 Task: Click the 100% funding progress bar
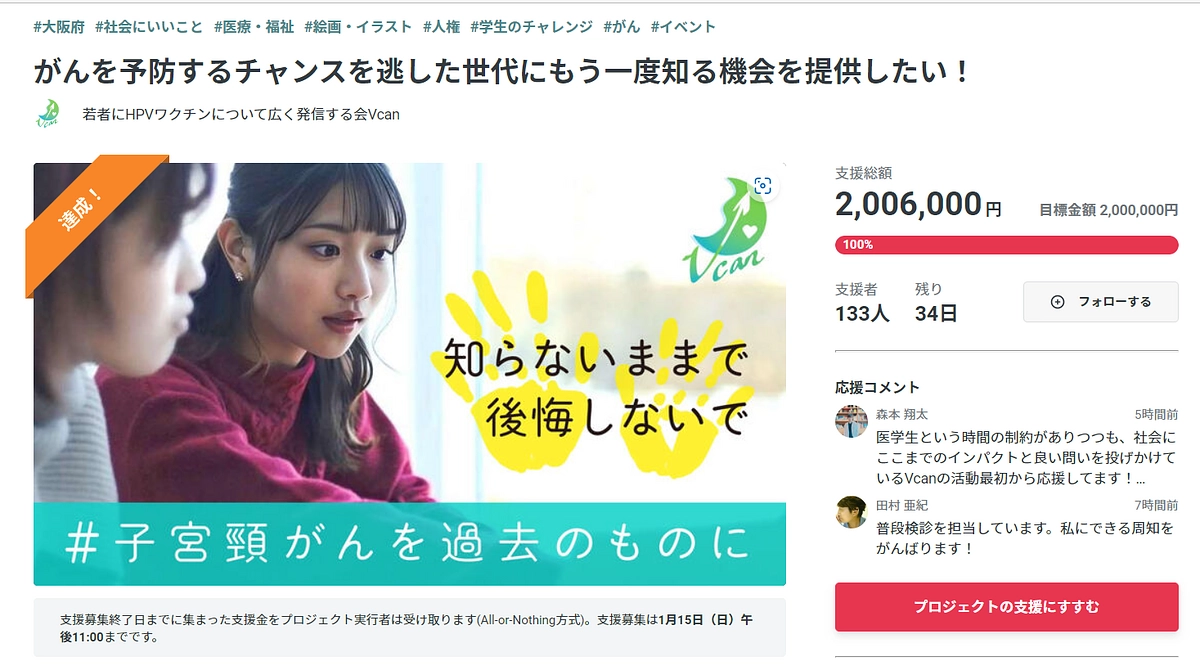(x=1006, y=244)
